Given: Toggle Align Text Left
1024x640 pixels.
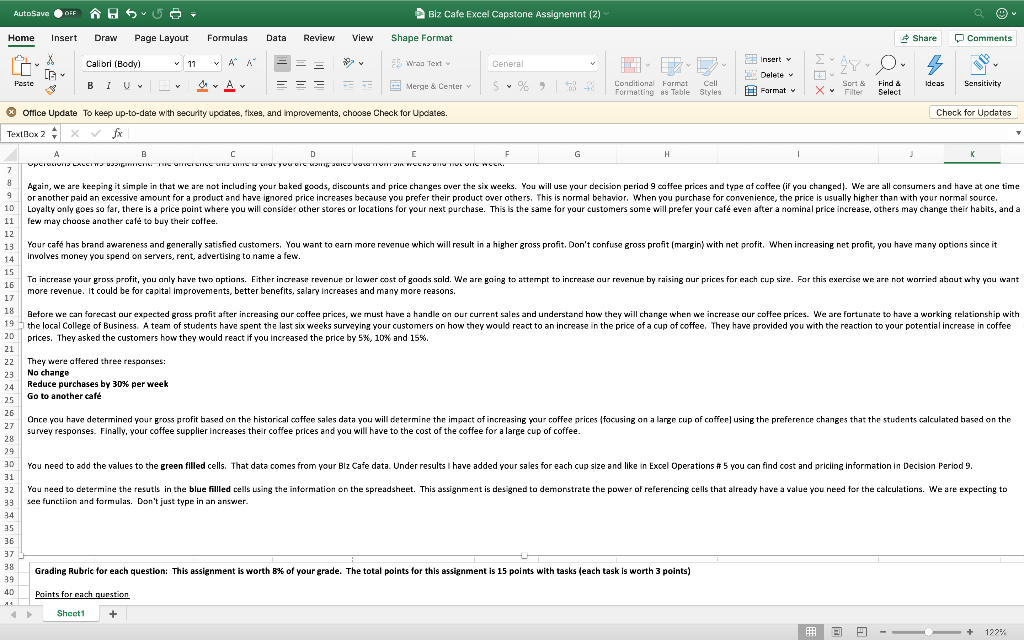Looking at the screenshot, I should pos(282,86).
